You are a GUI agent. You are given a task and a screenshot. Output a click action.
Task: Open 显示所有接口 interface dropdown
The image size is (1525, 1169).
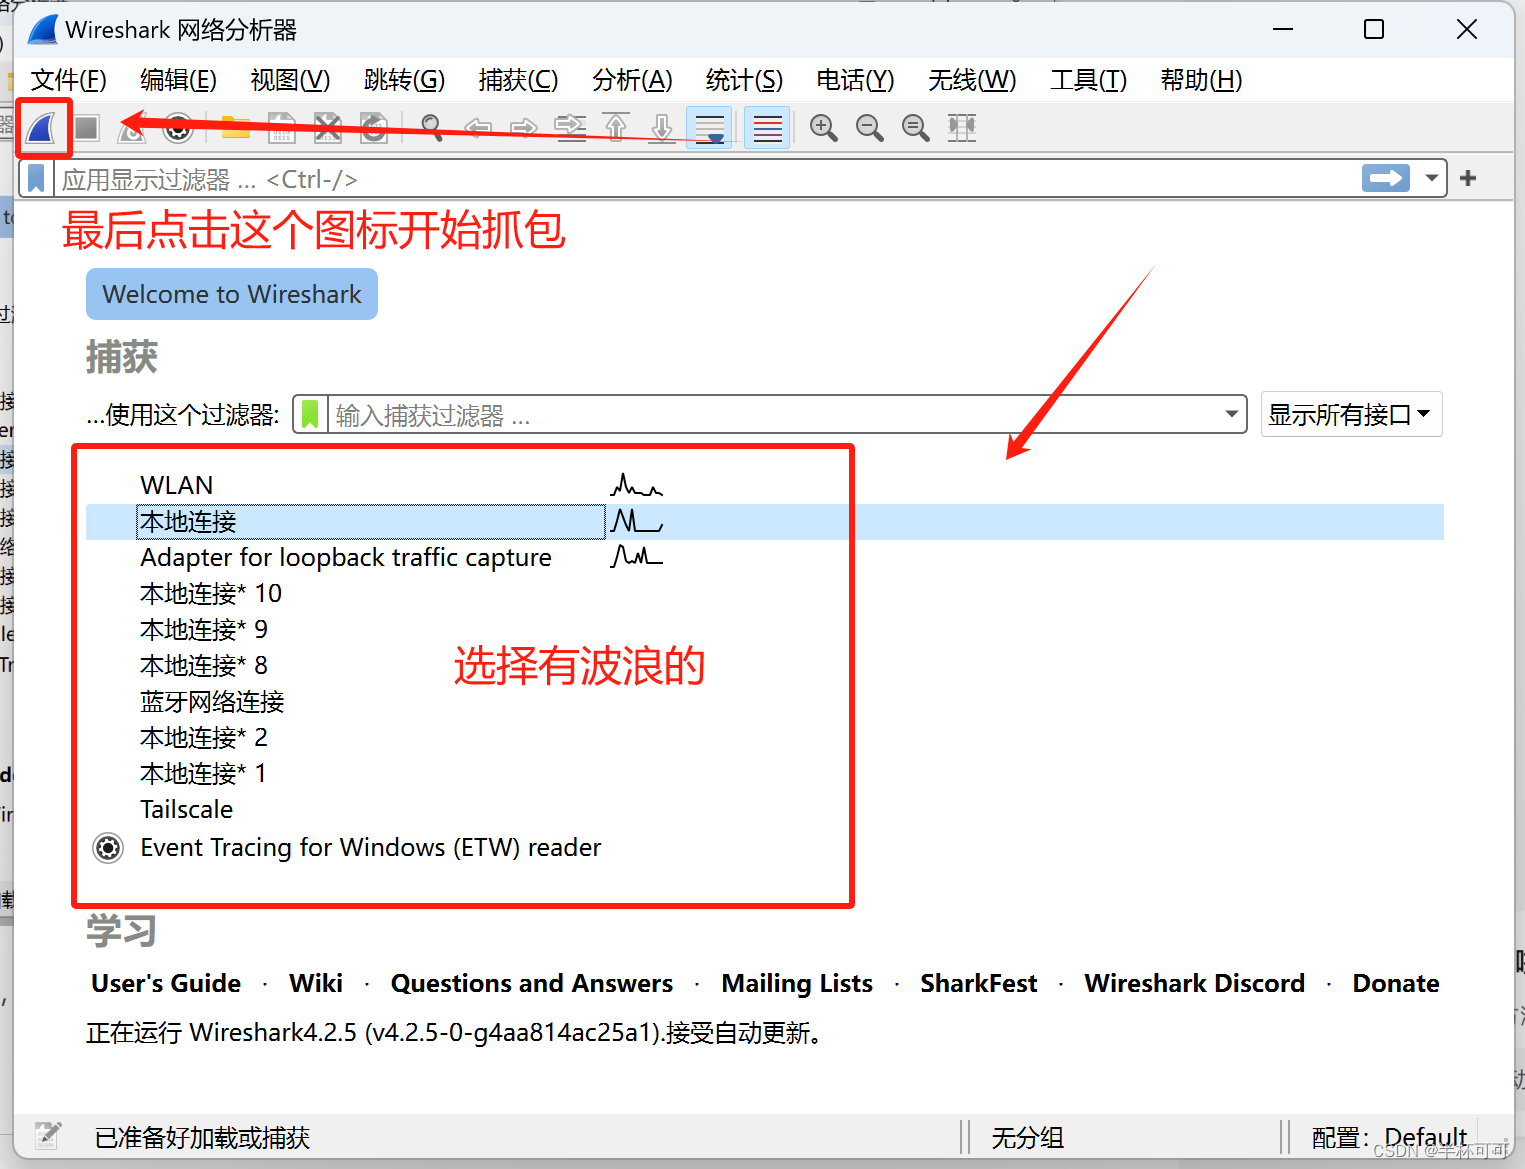pyautogui.click(x=1351, y=414)
